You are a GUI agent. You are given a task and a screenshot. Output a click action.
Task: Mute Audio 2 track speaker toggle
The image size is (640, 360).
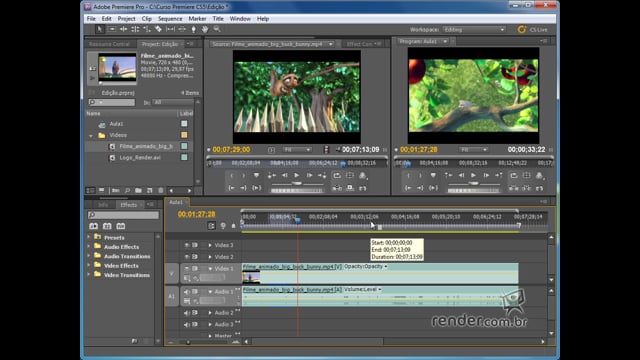click(x=187, y=313)
